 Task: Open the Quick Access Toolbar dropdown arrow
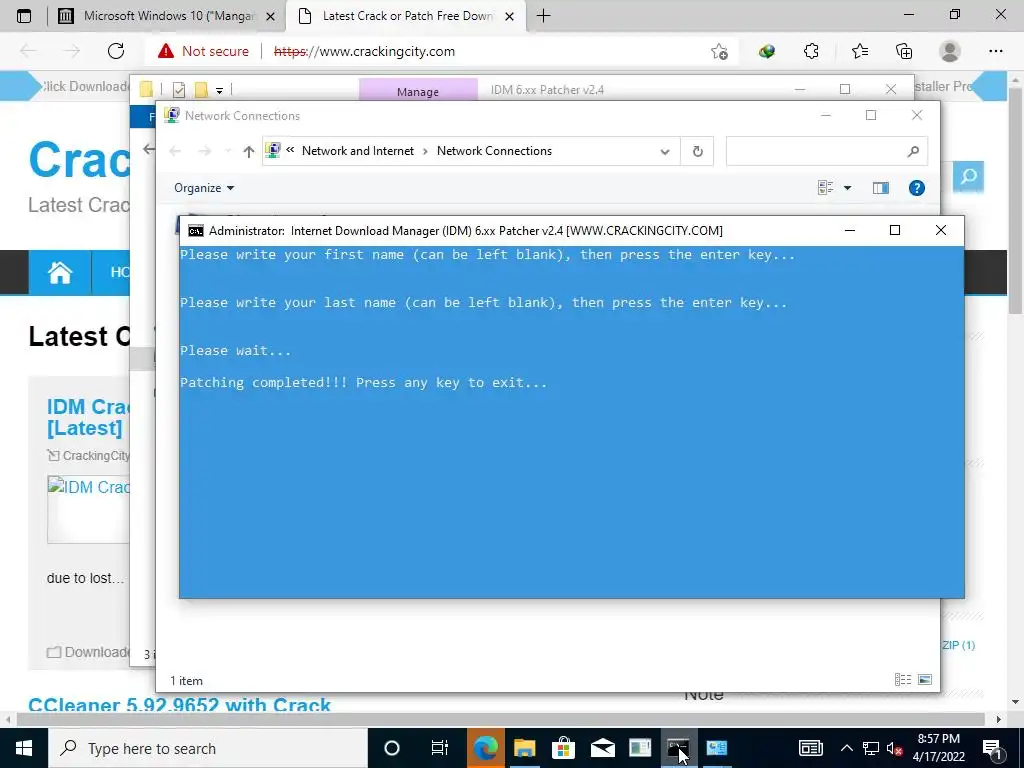(x=219, y=90)
